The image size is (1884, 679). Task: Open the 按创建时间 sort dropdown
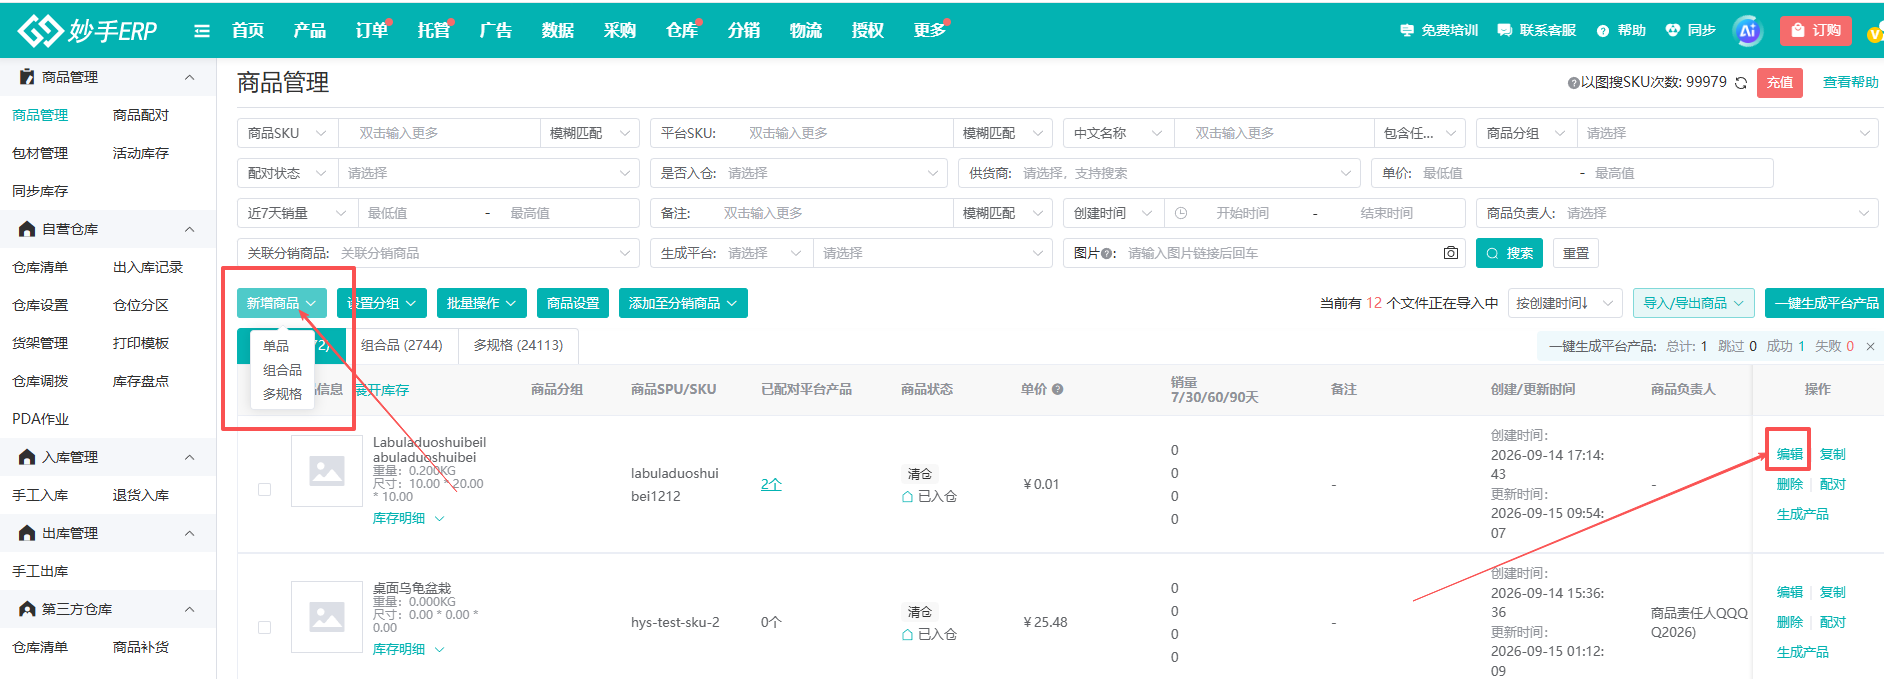1564,303
